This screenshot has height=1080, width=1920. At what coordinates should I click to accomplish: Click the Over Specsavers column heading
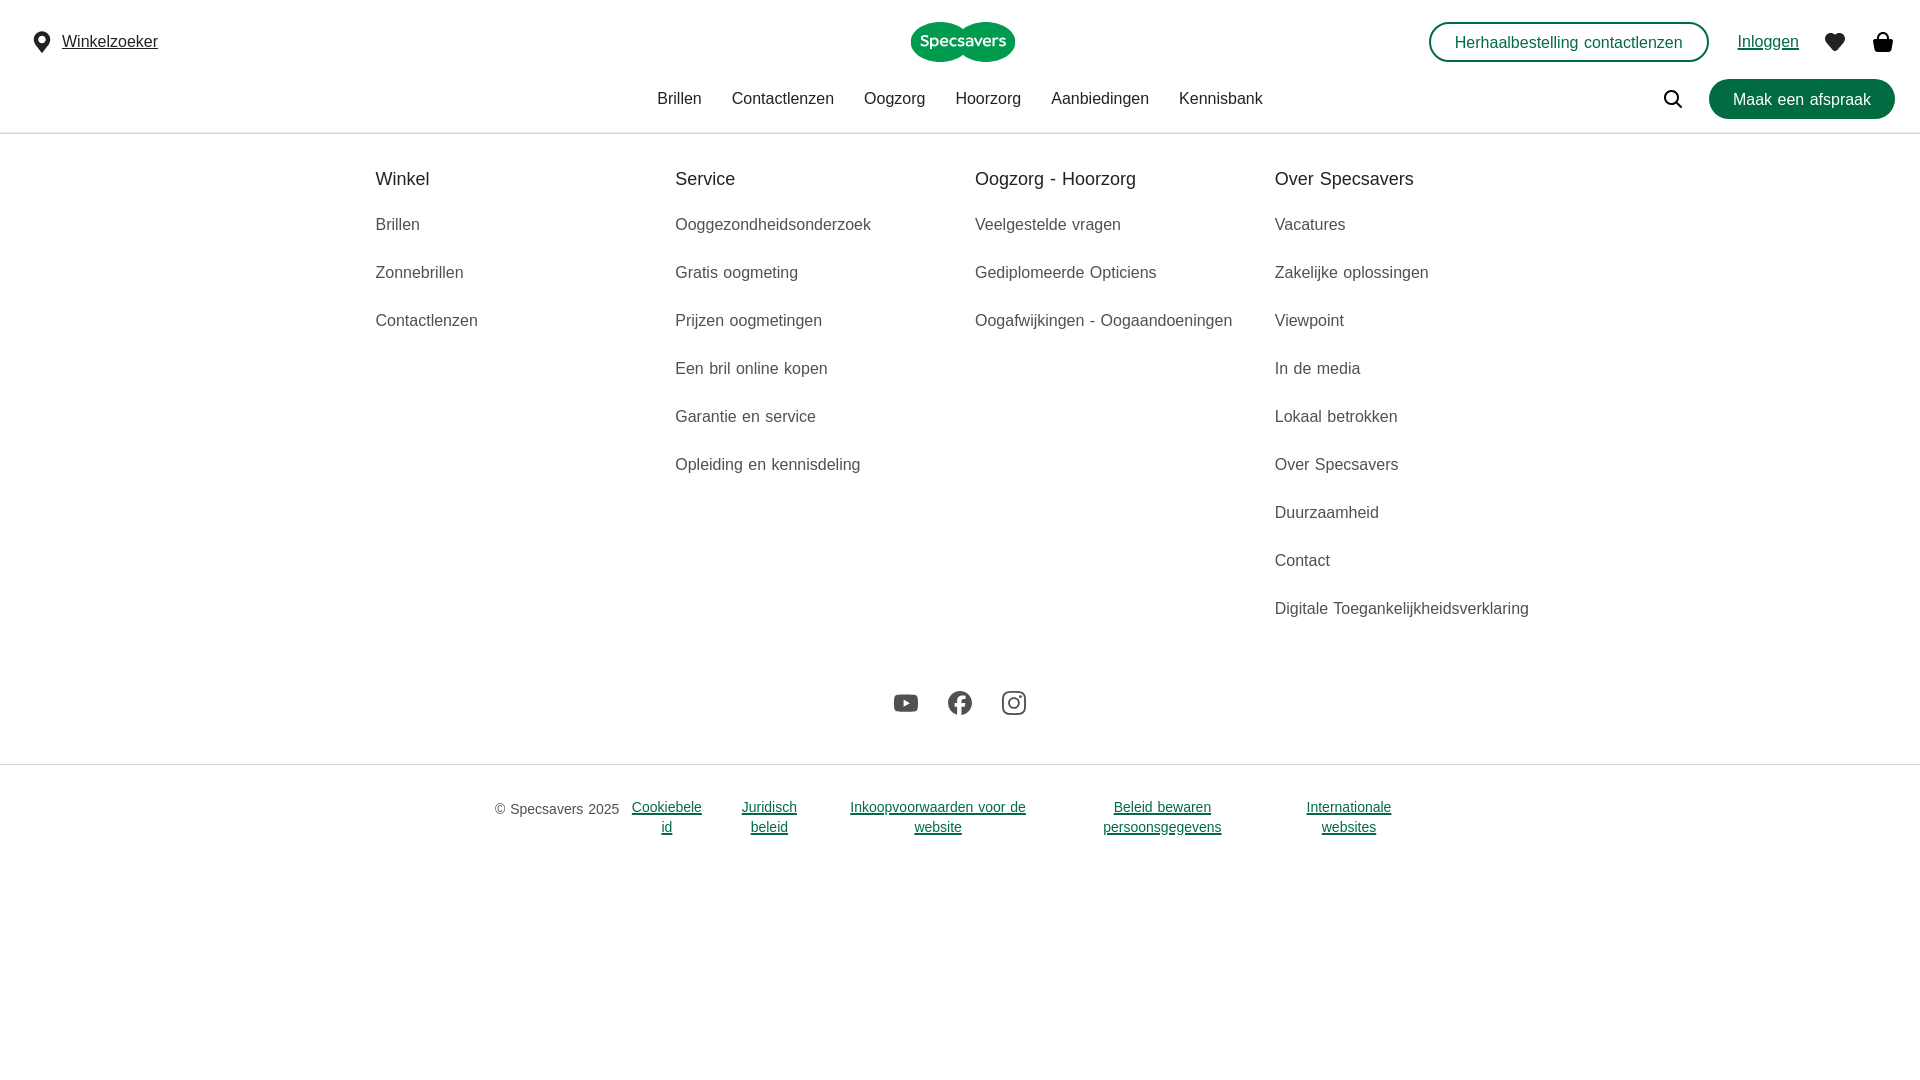tap(1344, 179)
